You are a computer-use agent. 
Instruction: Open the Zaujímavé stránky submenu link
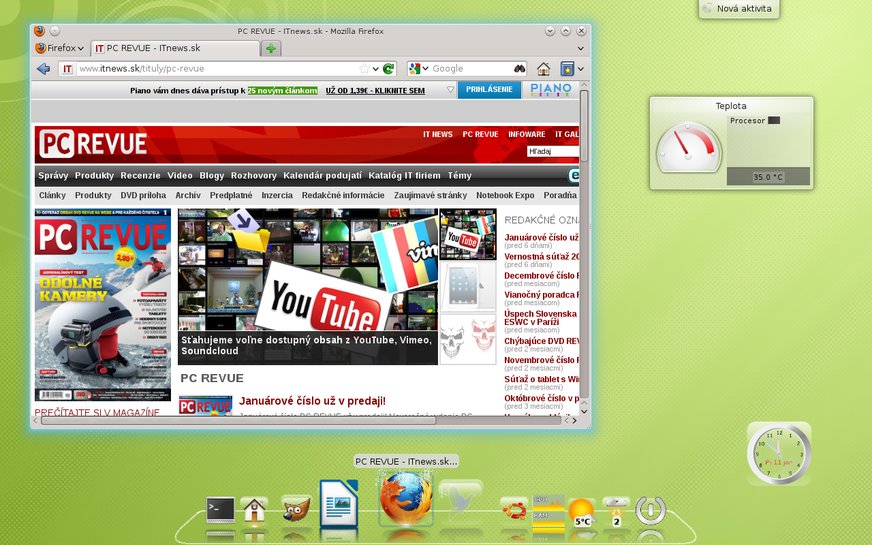[x=430, y=195]
